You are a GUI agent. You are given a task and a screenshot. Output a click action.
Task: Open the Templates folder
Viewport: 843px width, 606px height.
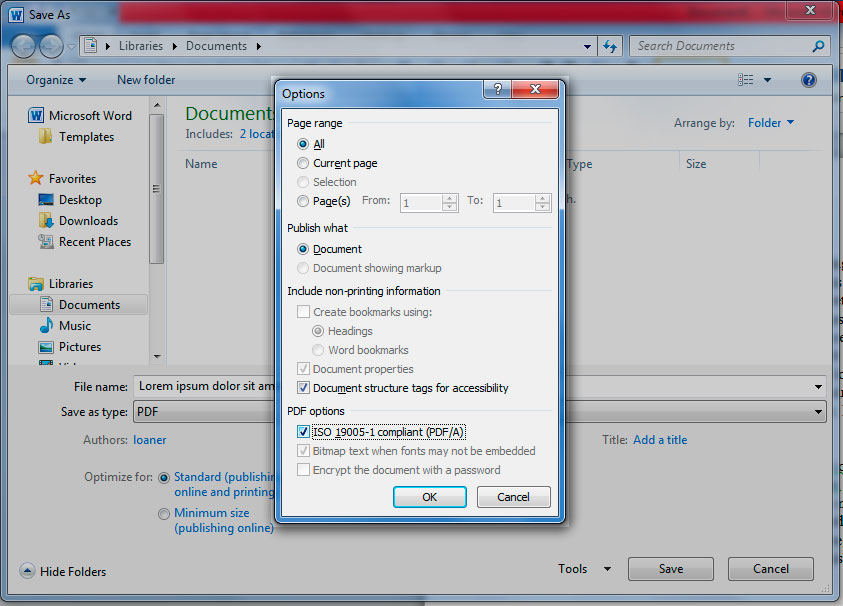[76, 137]
